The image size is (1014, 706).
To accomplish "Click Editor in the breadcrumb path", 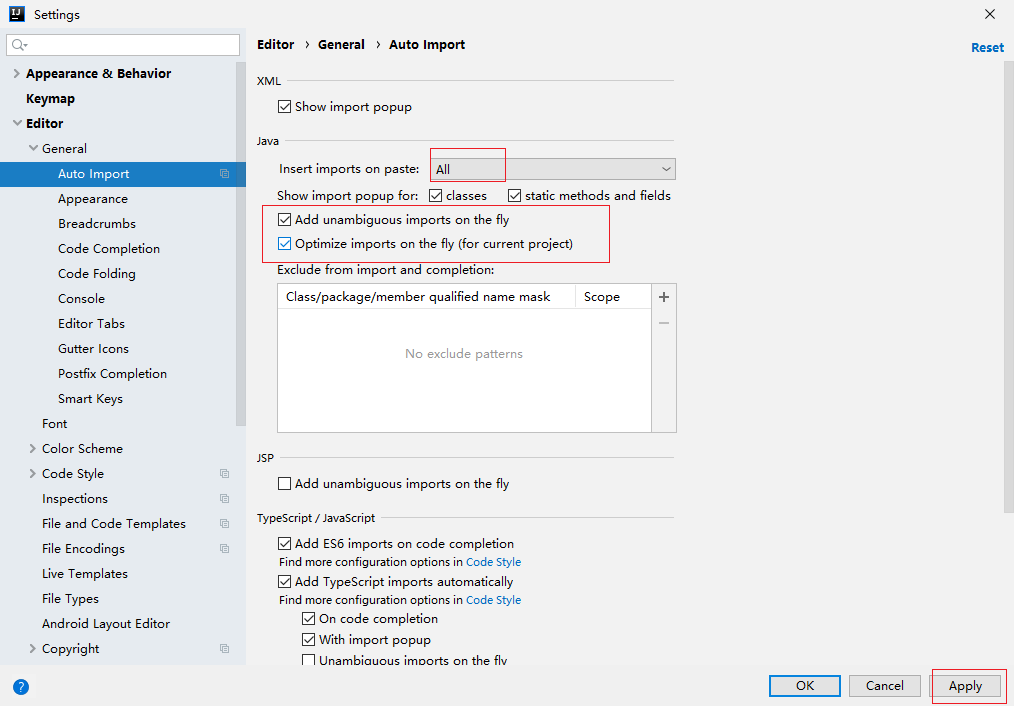I will click(275, 45).
